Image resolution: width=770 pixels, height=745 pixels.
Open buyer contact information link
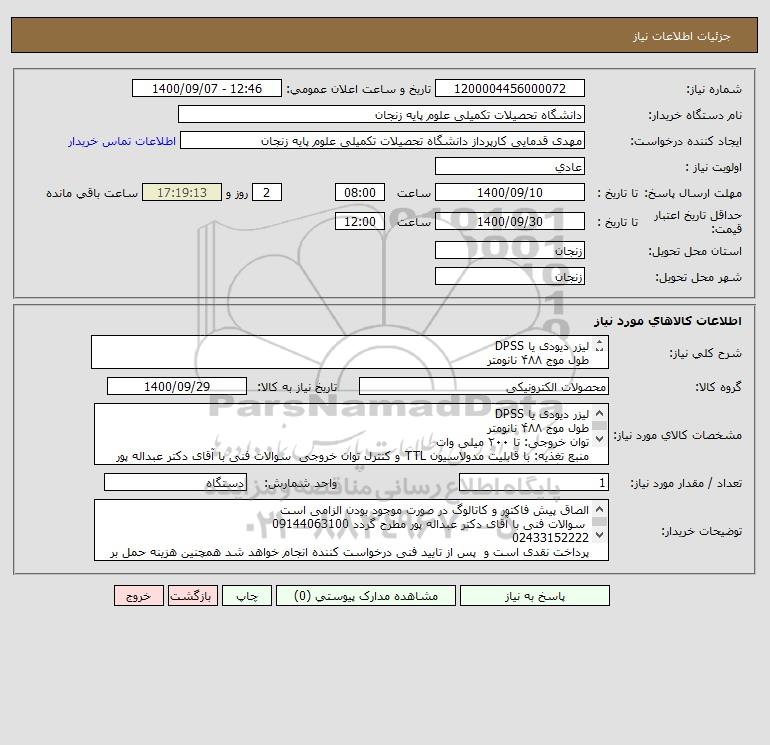click(122, 141)
